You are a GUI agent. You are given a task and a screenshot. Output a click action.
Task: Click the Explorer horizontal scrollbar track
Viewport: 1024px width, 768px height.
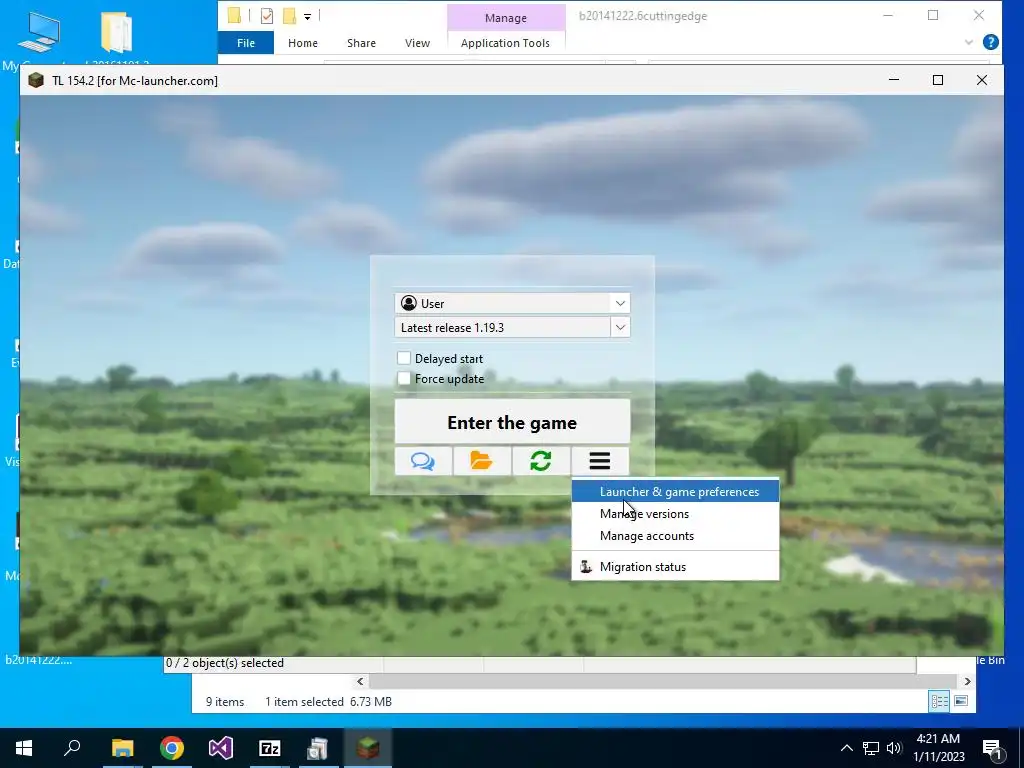pos(664,681)
